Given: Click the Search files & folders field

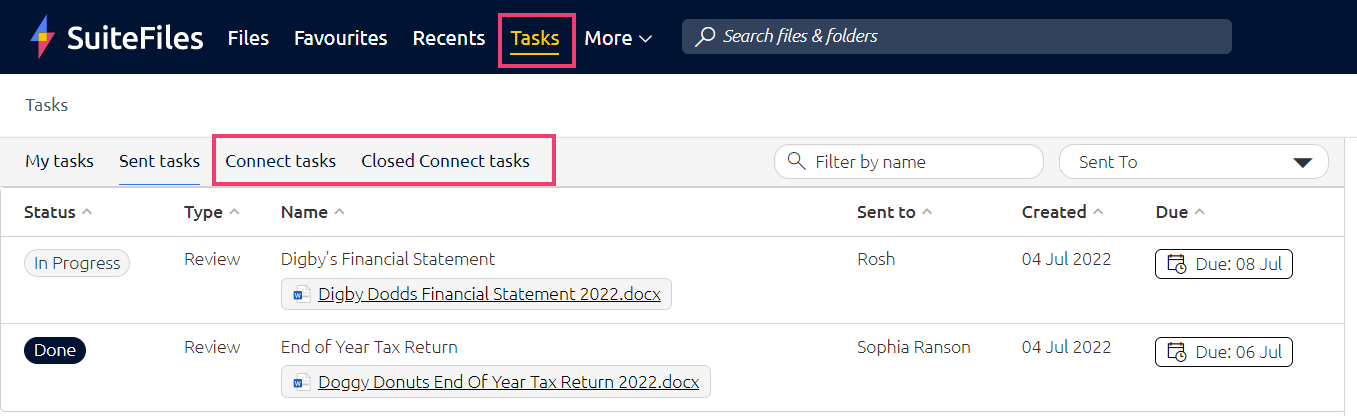Looking at the screenshot, I should 957,37.
